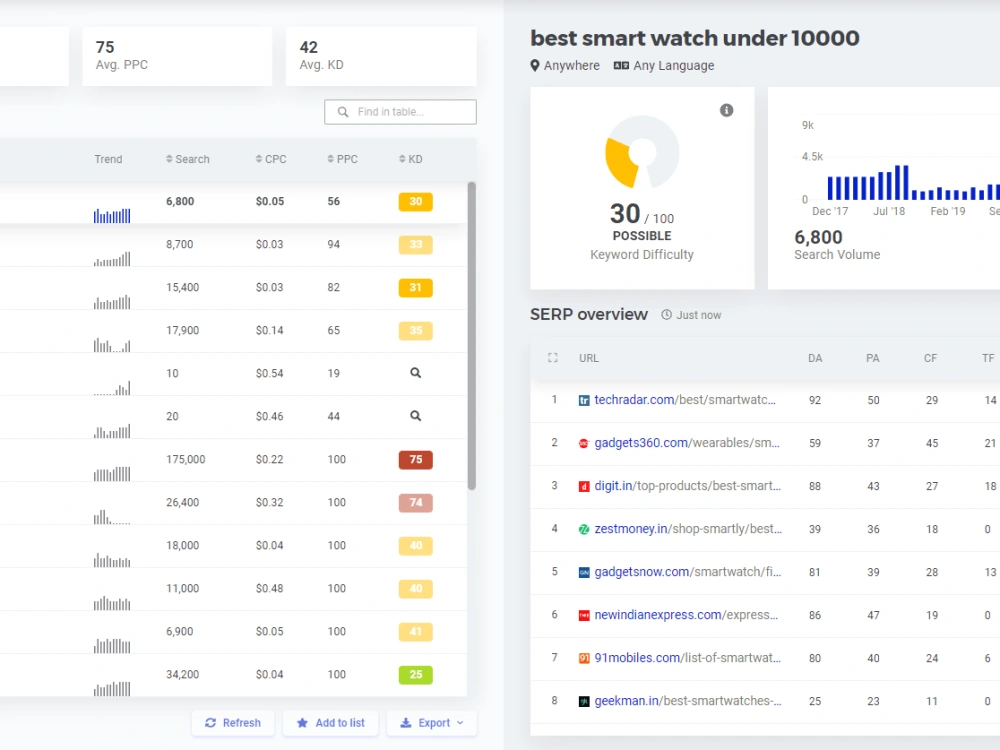Viewport: 1000px width, 750px height.
Task: Click the geekman.in favicon
Action: [x=584, y=701]
